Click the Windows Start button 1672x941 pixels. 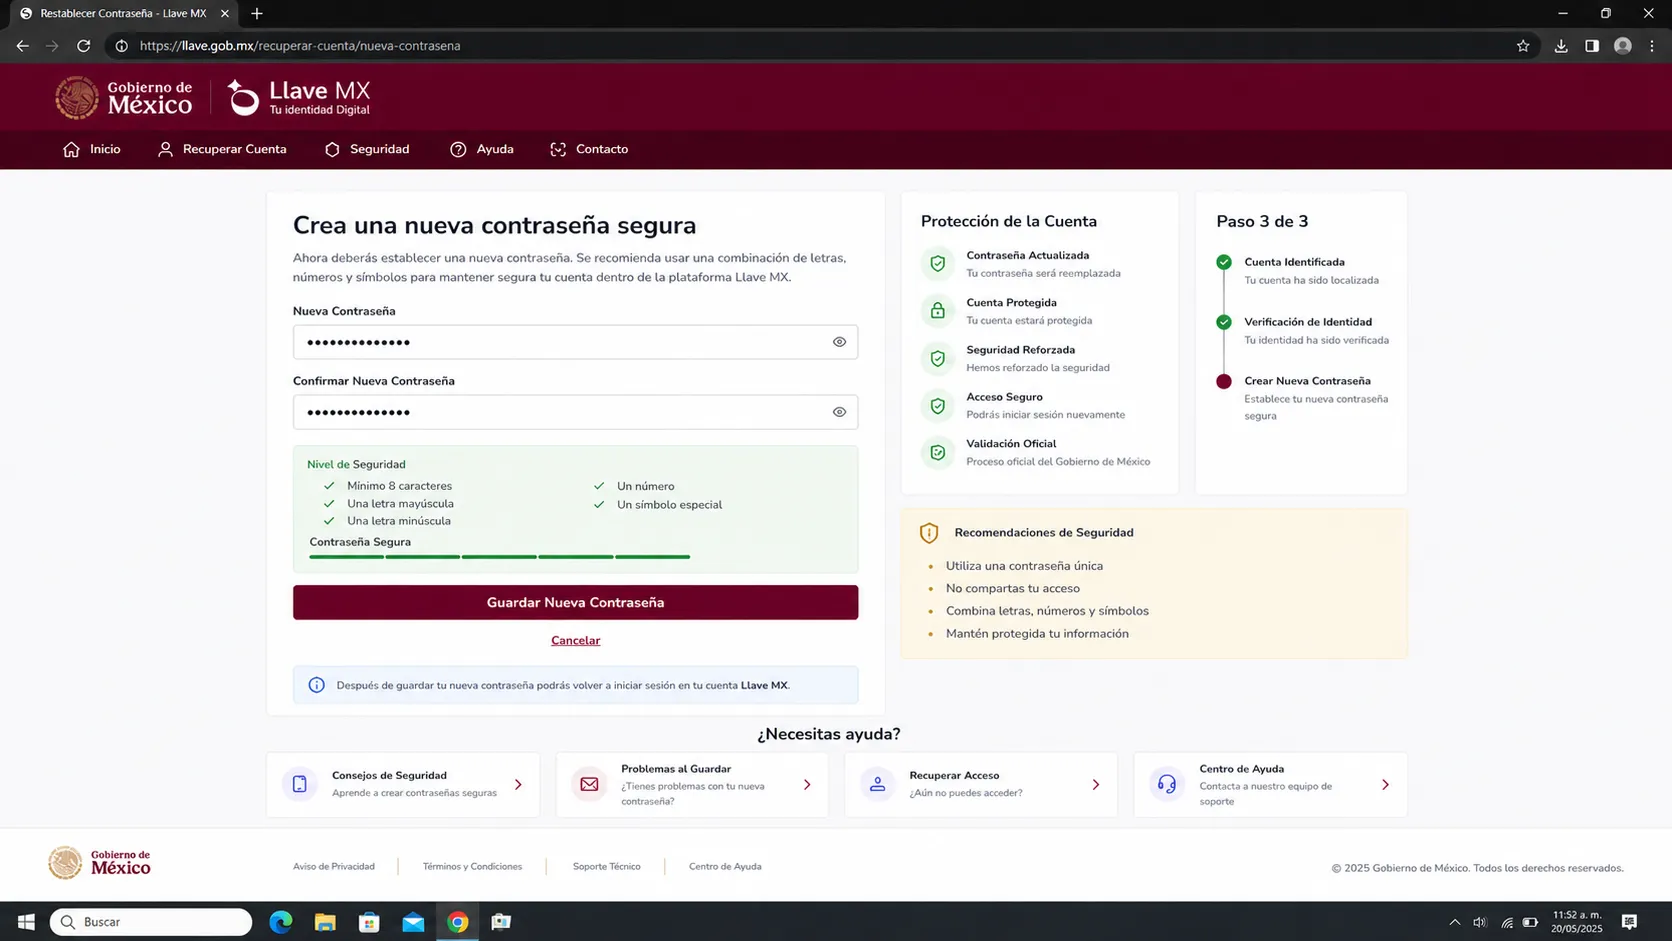(x=26, y=922)
